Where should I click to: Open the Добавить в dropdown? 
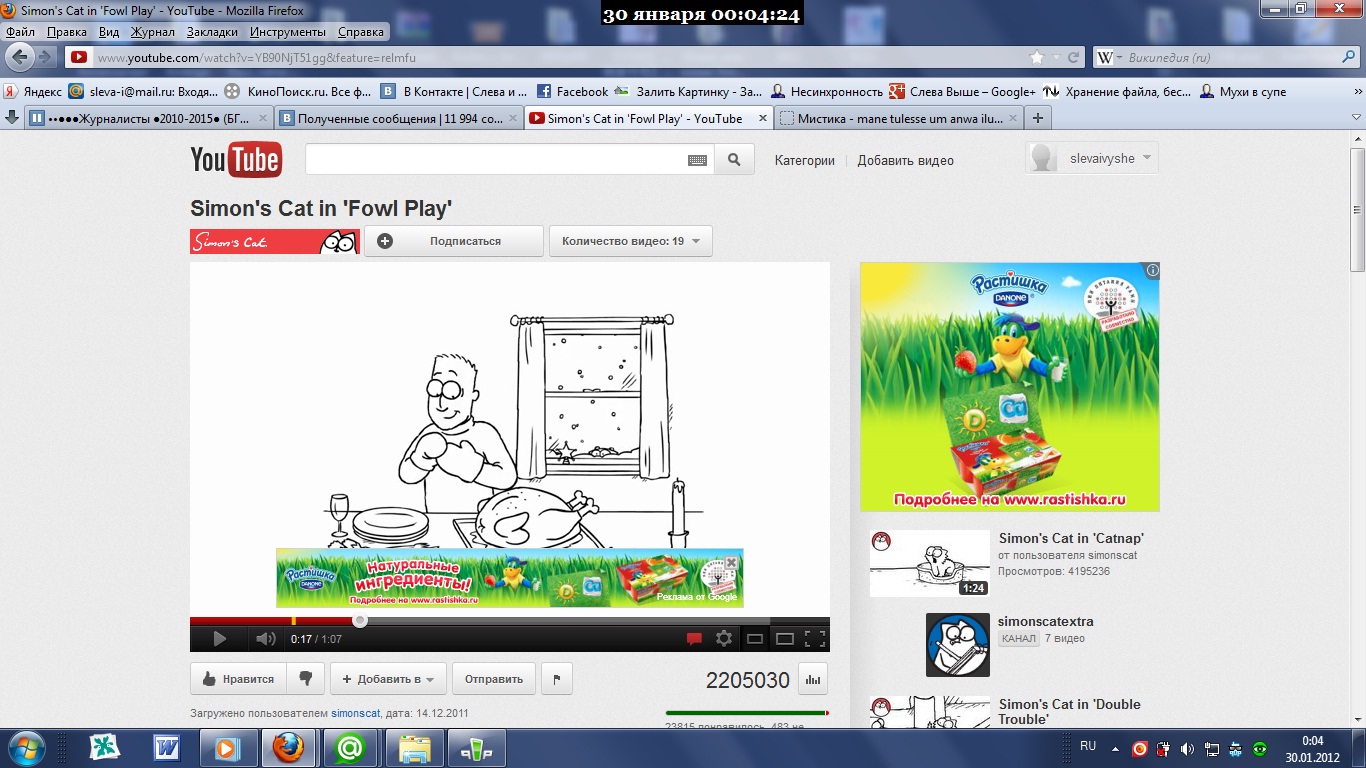coord(388,679)
